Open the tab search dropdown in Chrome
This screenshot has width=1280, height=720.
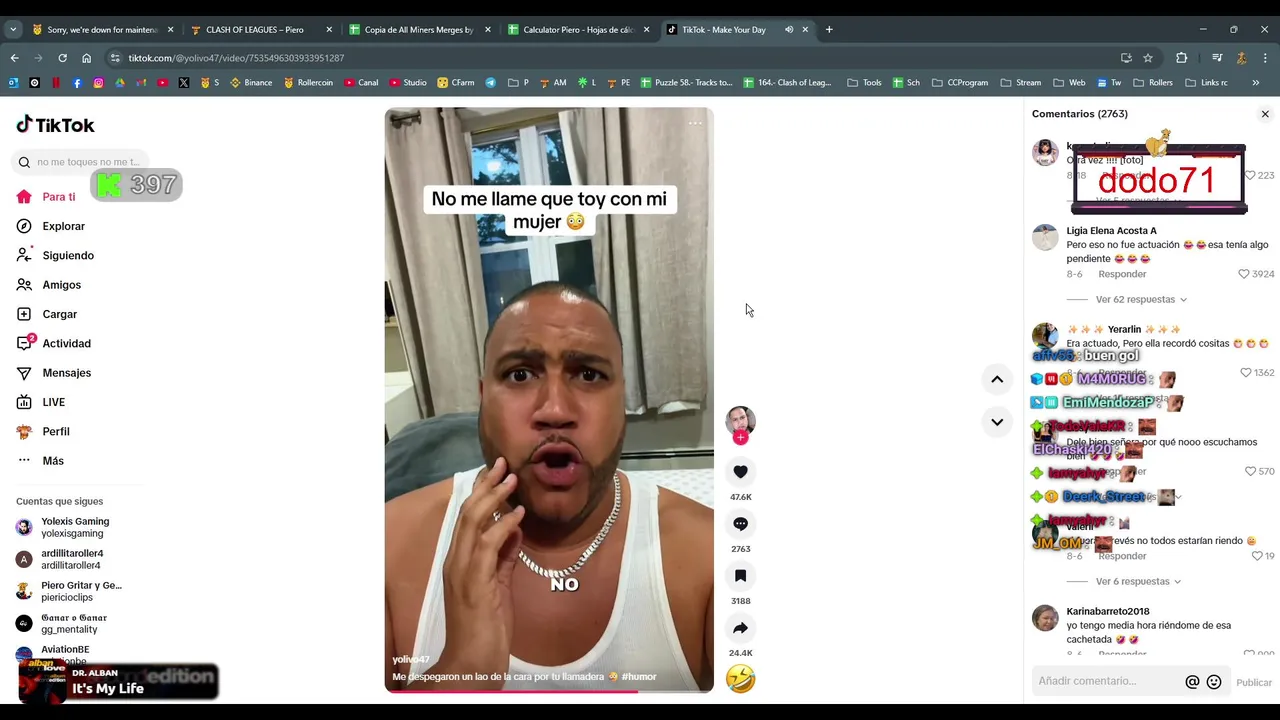click(x=13, y=30)
